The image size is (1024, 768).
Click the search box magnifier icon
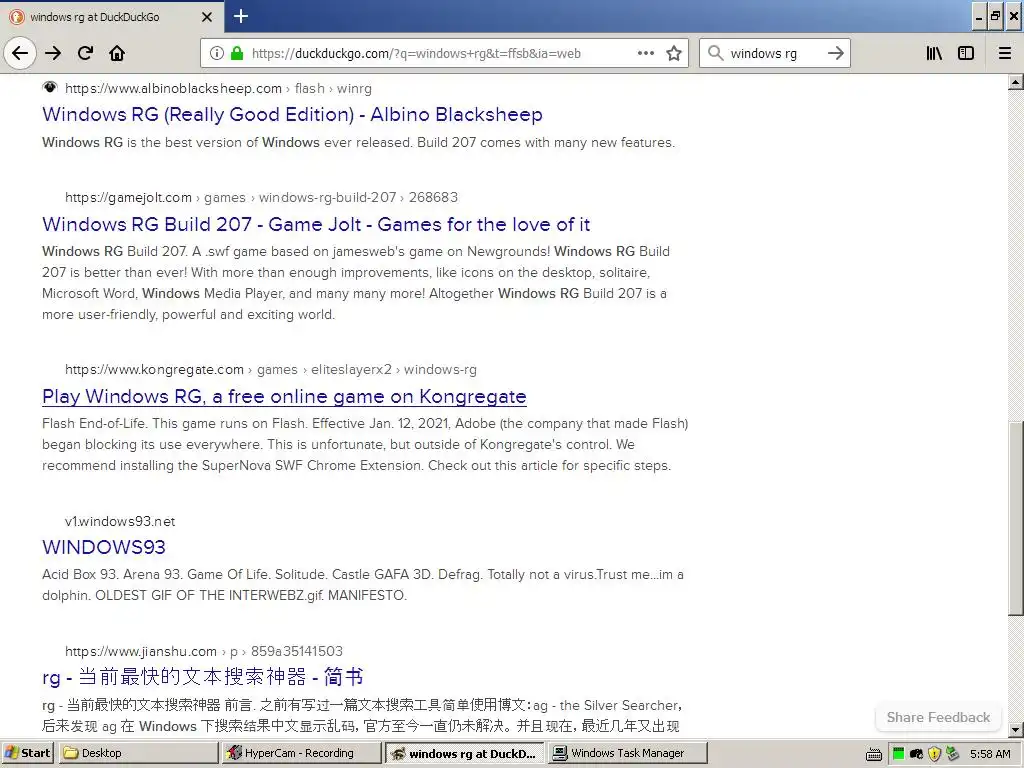coord(716,53)
